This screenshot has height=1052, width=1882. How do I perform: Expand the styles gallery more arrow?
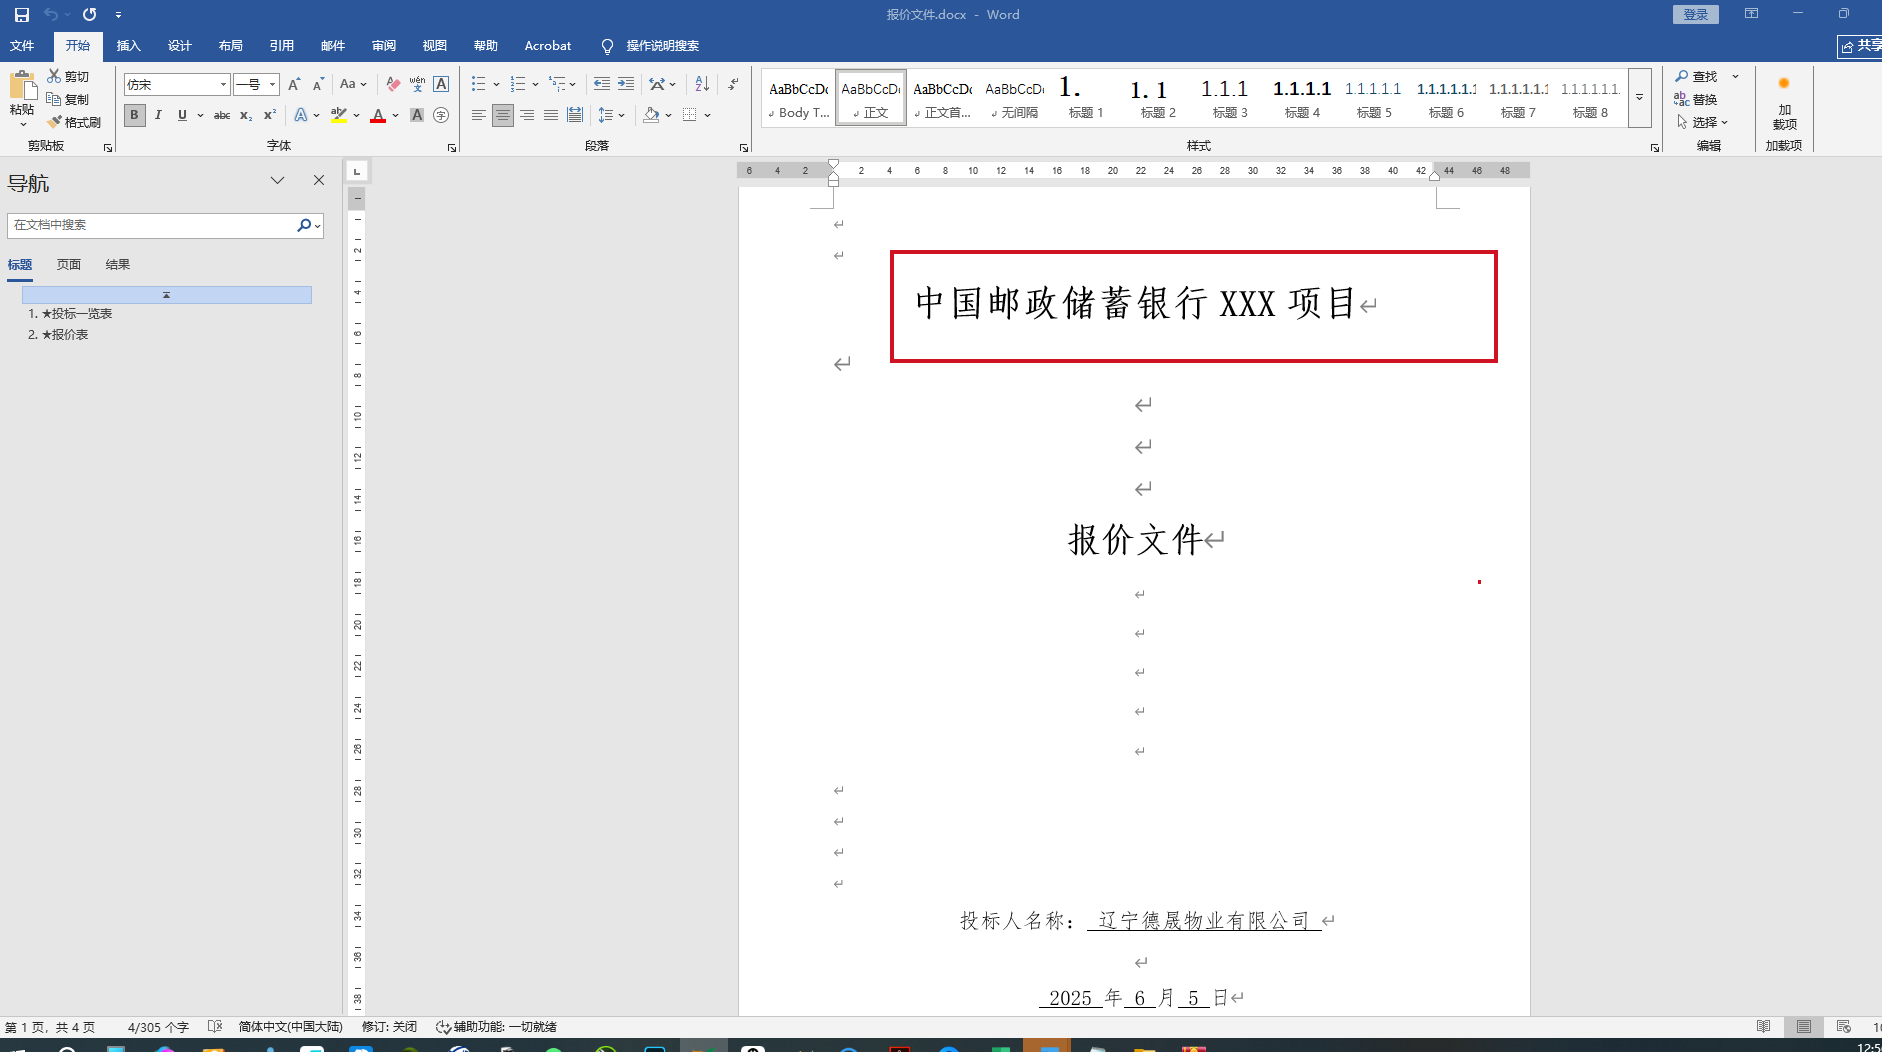[x=1640, y=98]
